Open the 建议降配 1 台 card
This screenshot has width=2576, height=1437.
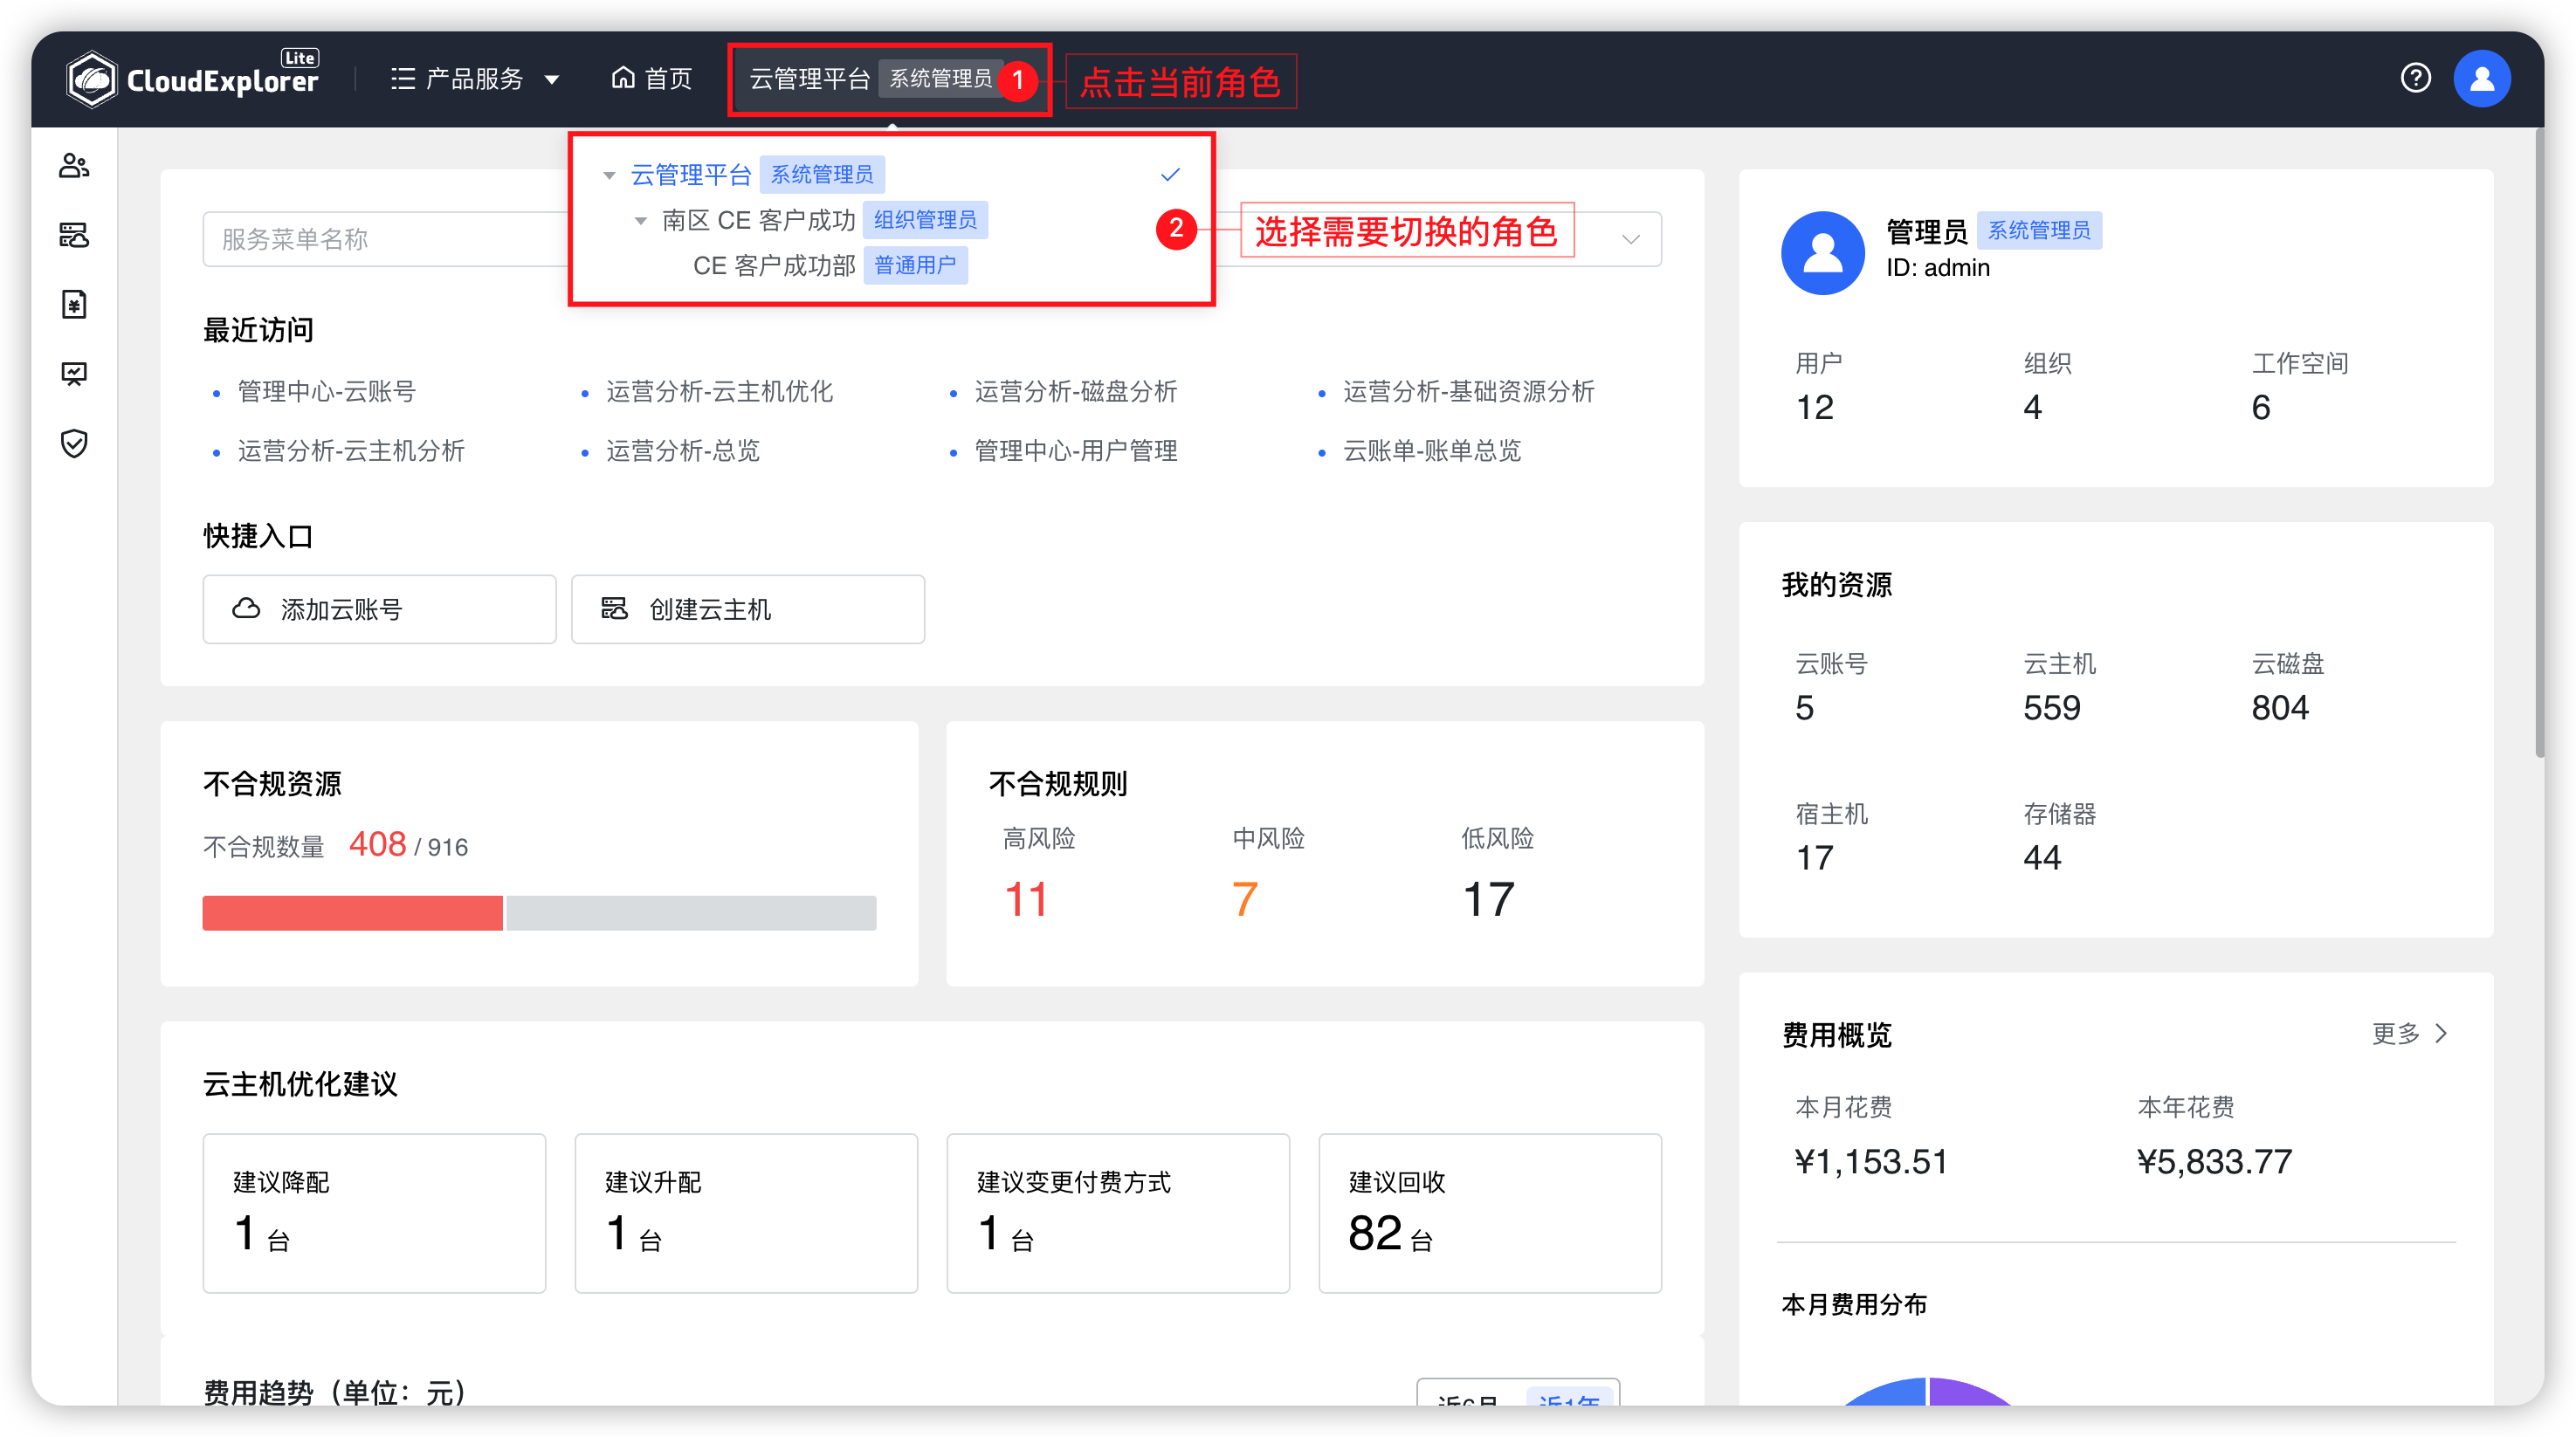click(374, 1213)
